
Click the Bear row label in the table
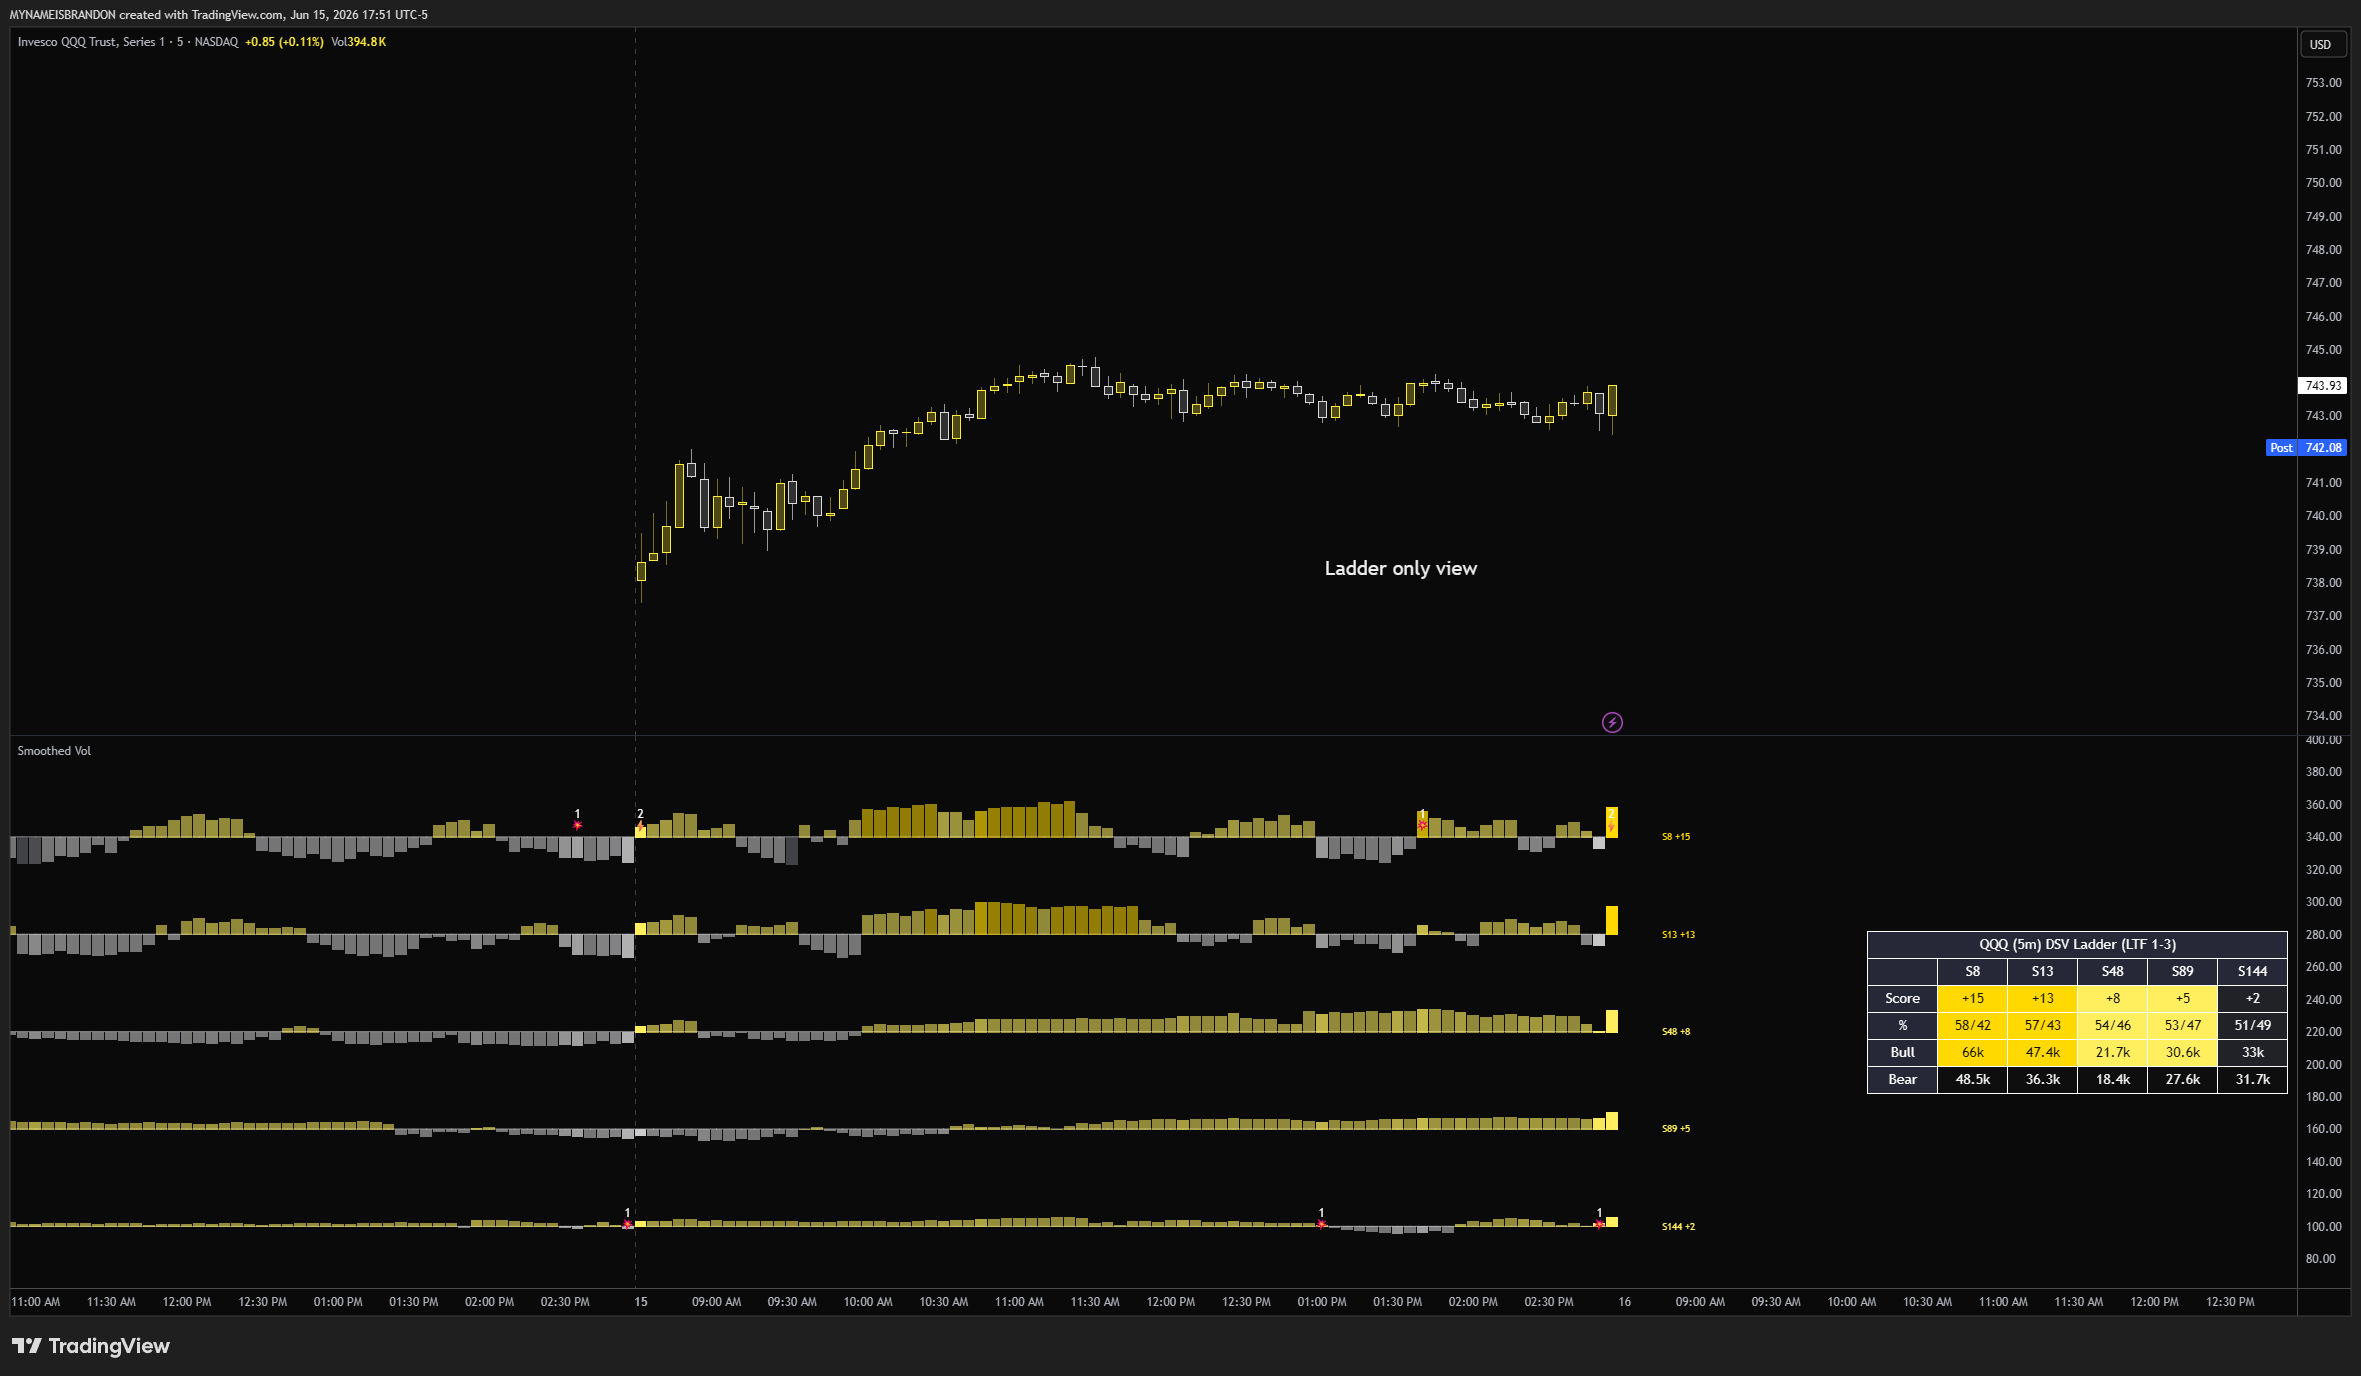1902,1079
